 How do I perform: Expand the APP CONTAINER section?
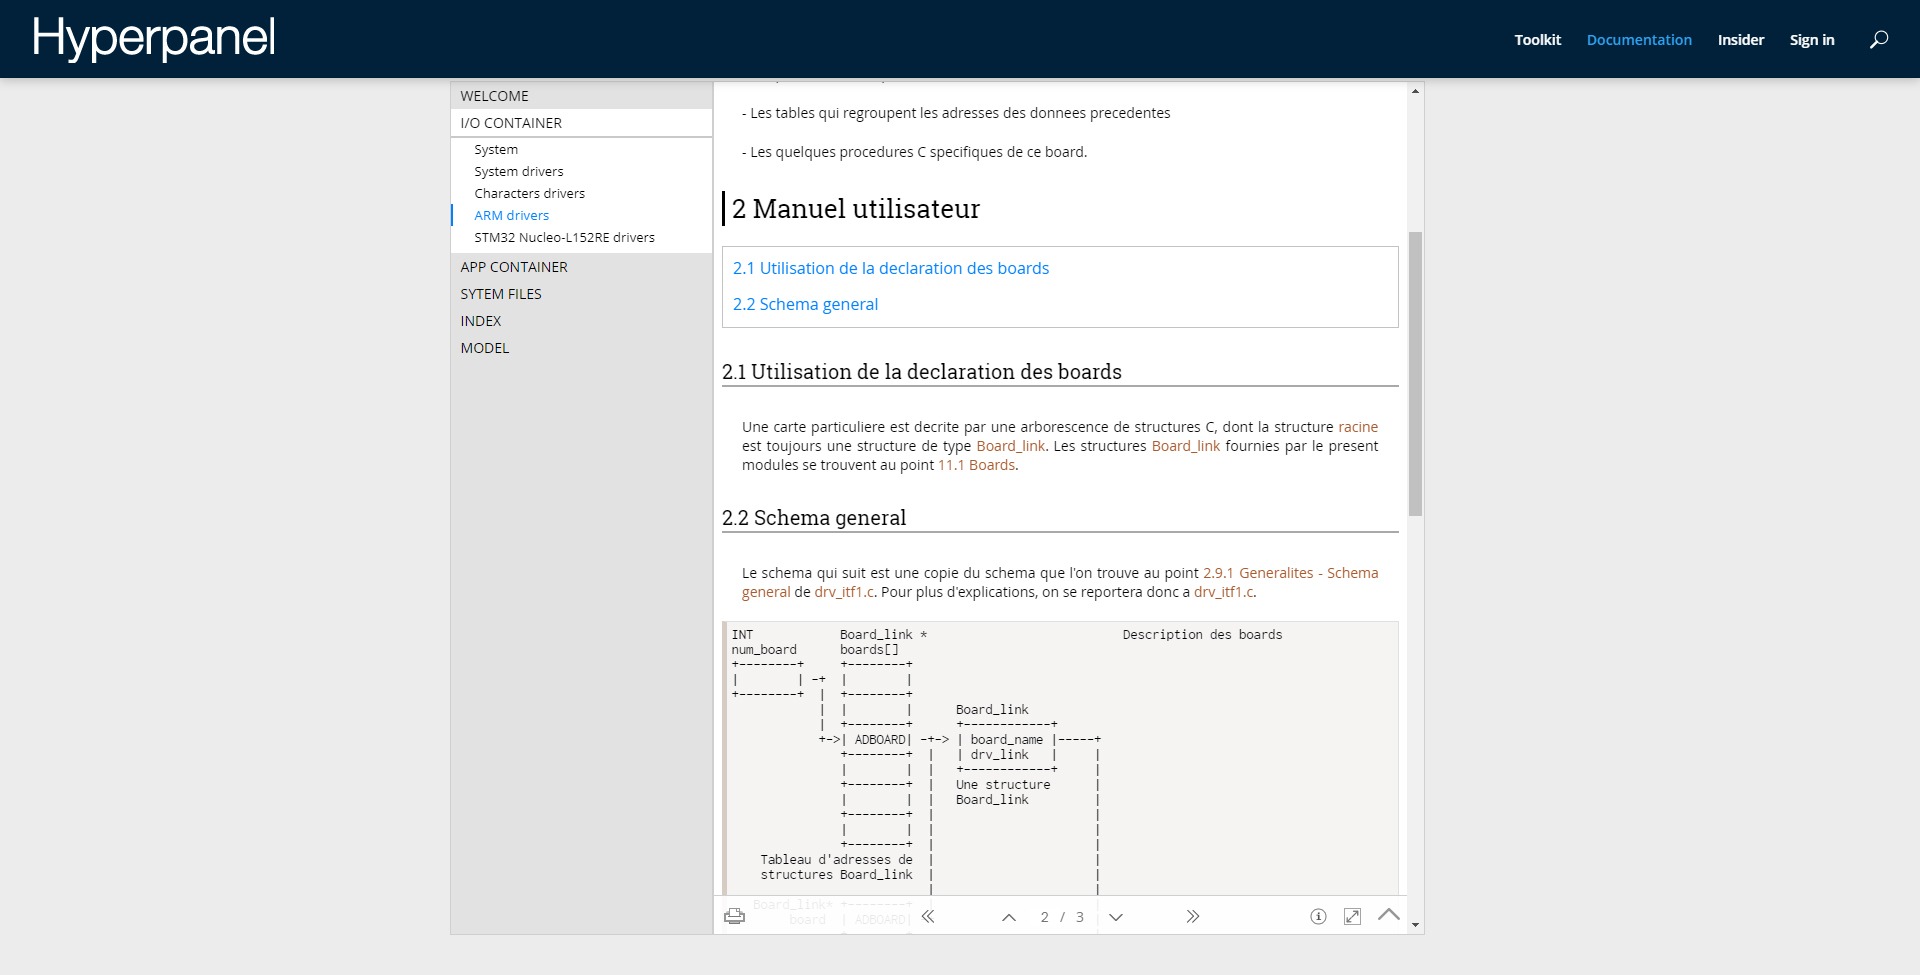click(581, 267)
